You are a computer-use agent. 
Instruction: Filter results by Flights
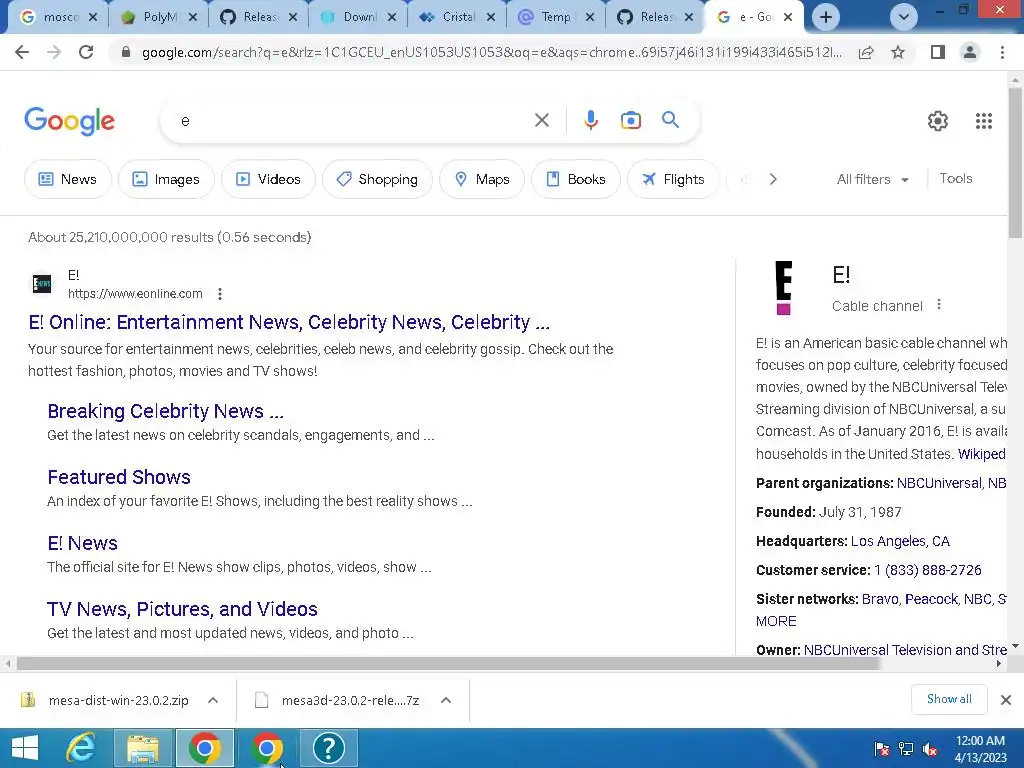pos(673,179)
